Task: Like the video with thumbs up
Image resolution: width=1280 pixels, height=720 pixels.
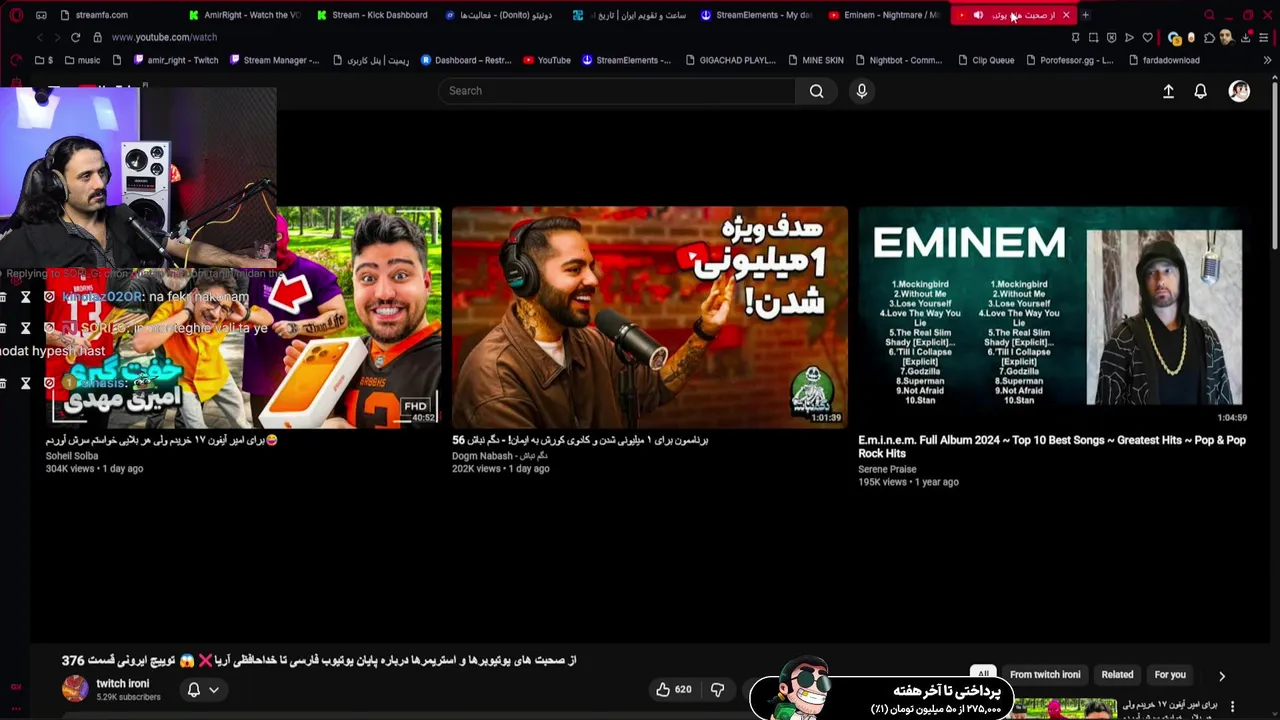Action: point(673,689)
